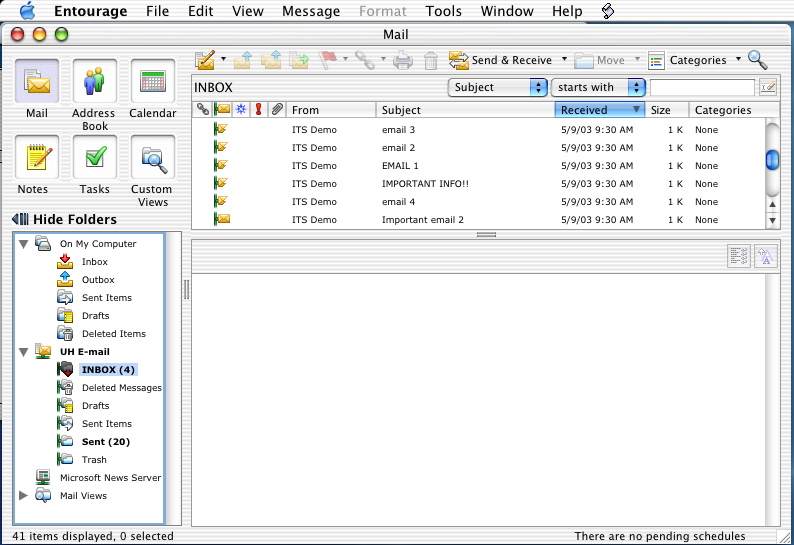Screen dimensions: 794x545
Task: Sort by the Priority exclamation column icon
Action: [258, 109]
